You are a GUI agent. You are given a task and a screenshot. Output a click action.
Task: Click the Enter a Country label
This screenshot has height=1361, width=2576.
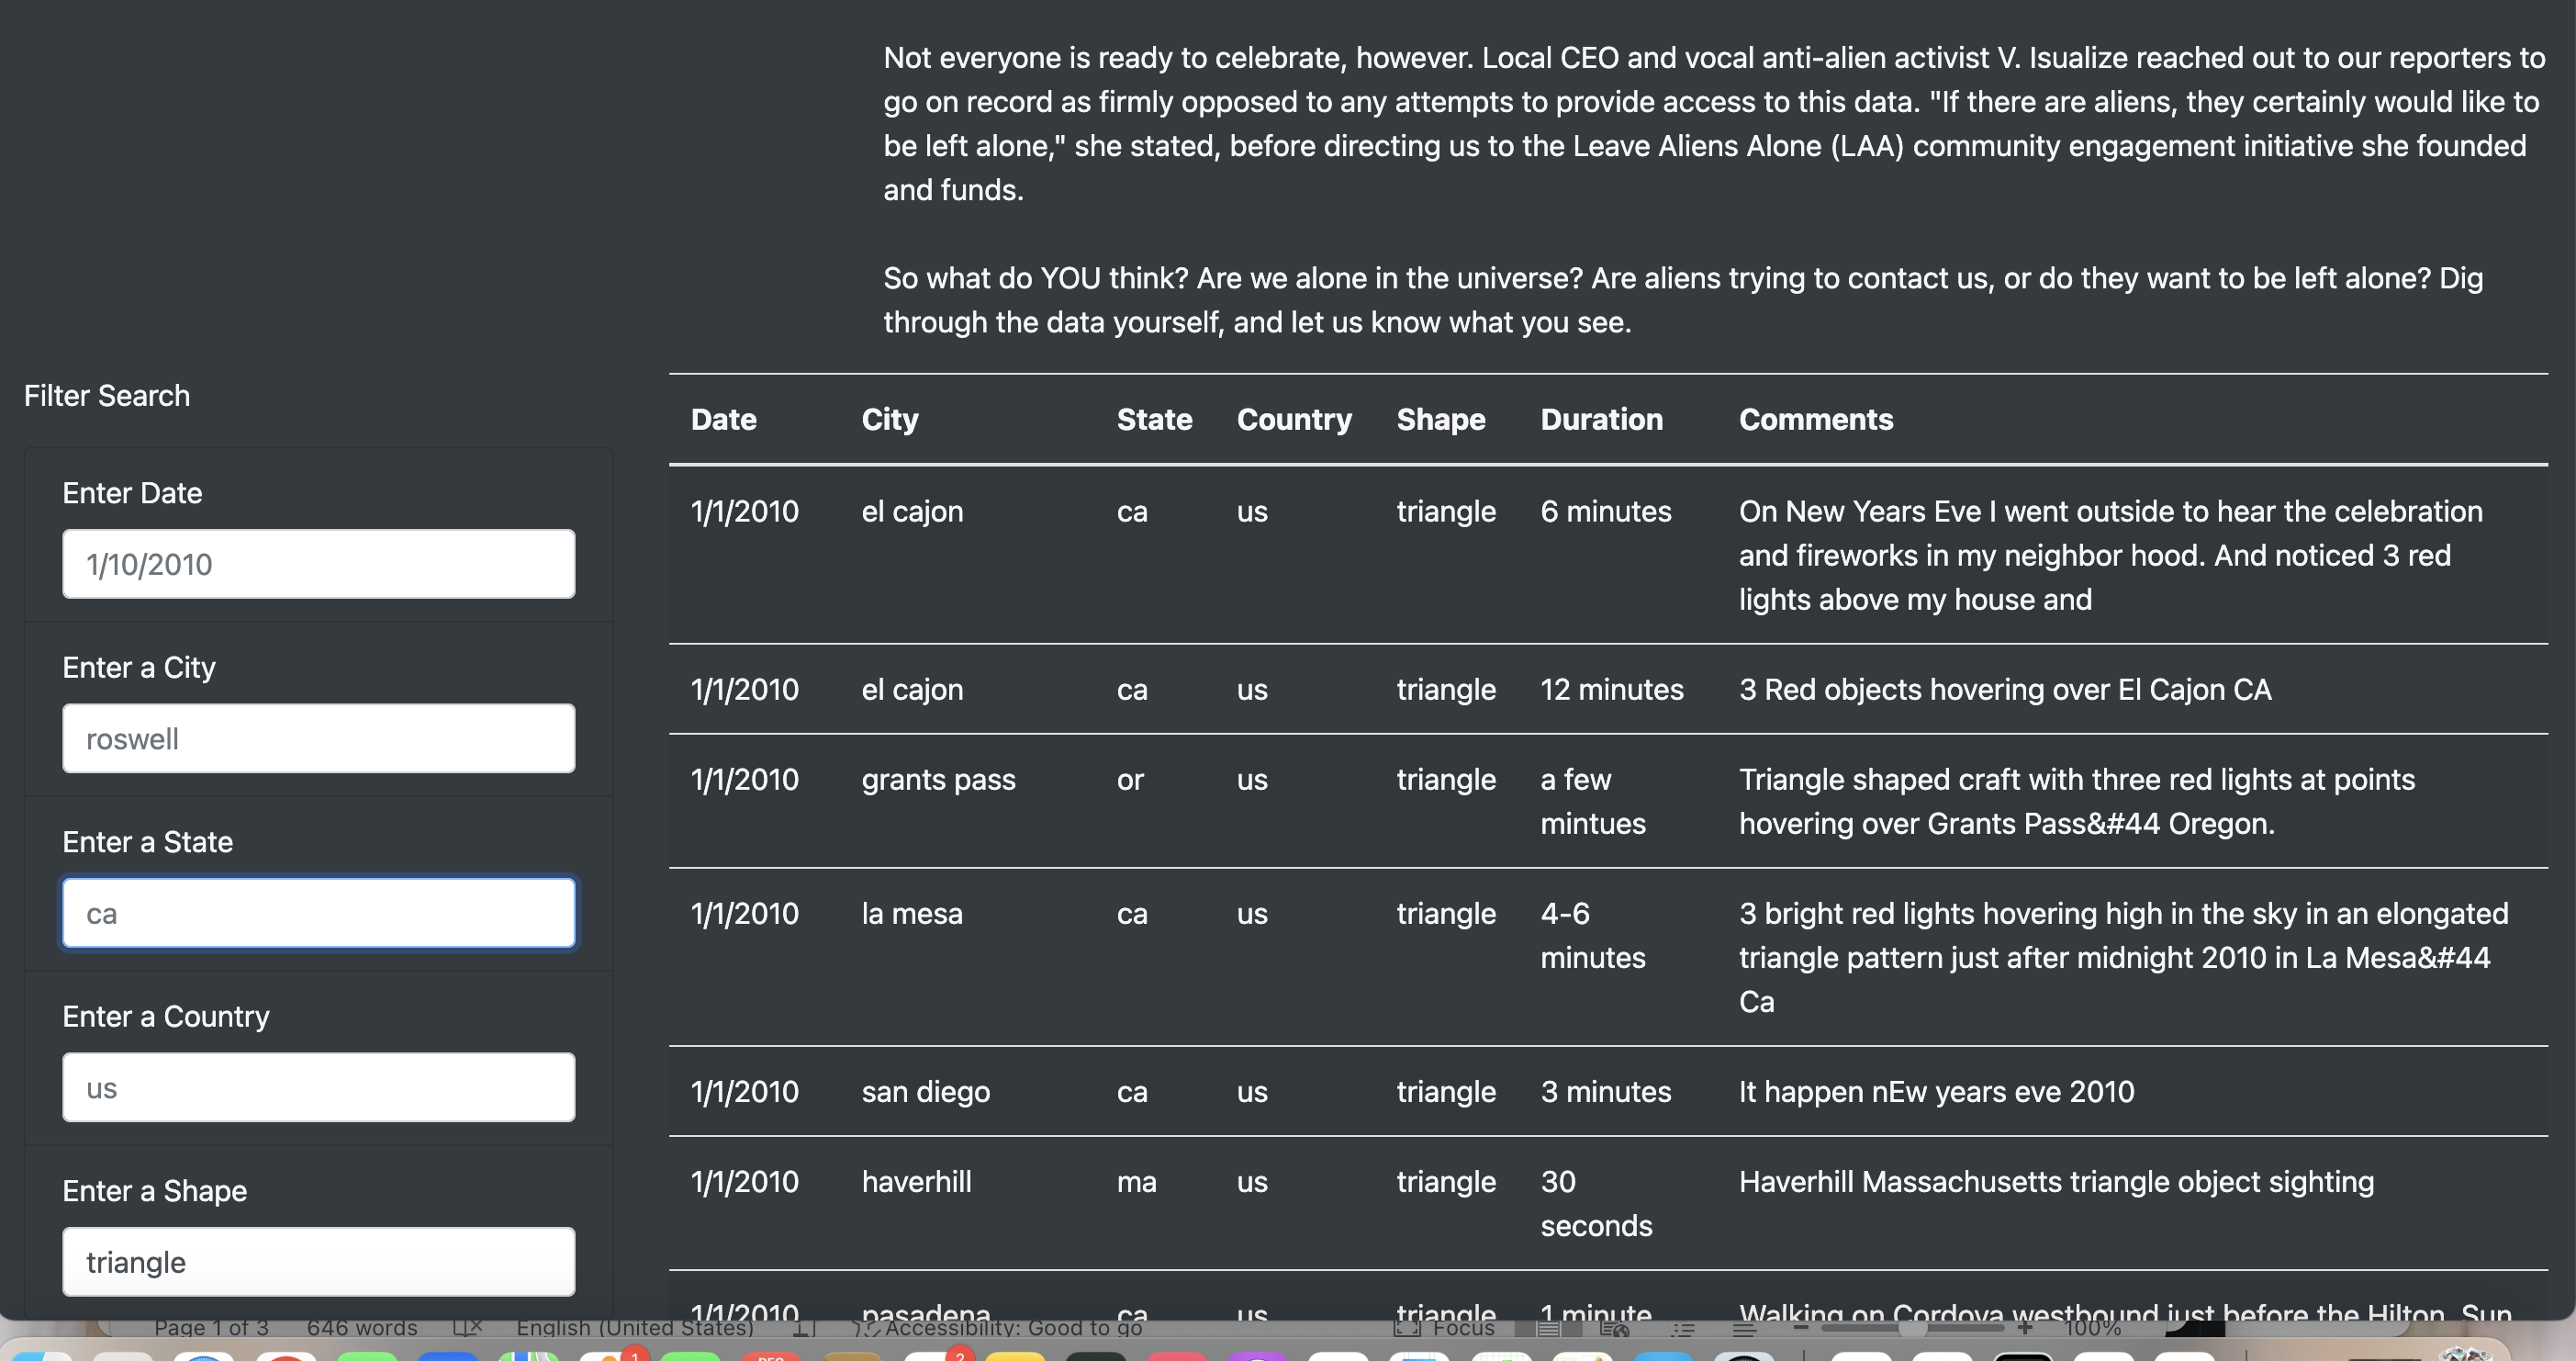(x=166, y=1016)
